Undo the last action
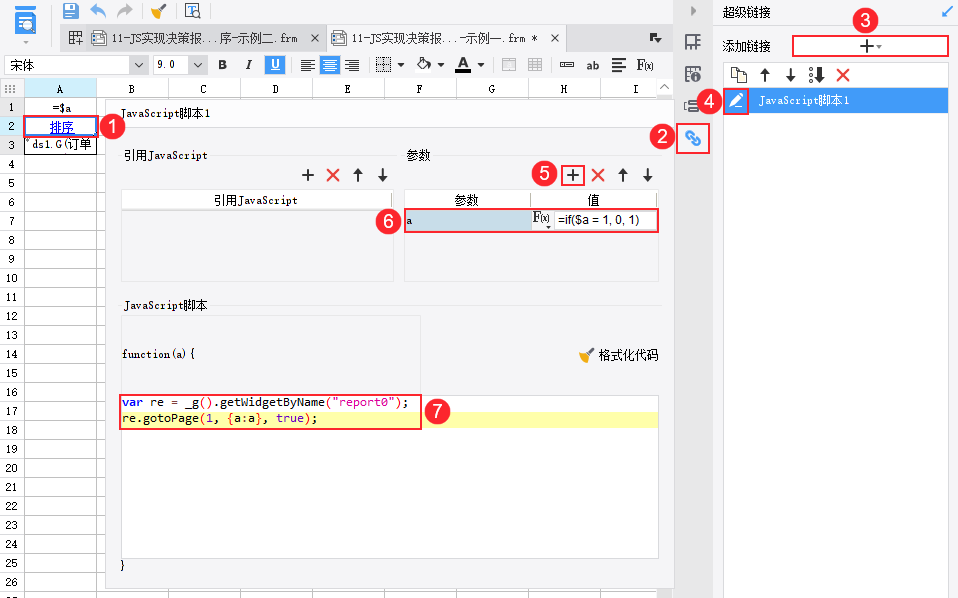The image size is (958, 598). pyautogui.click(x=98, y=11)
